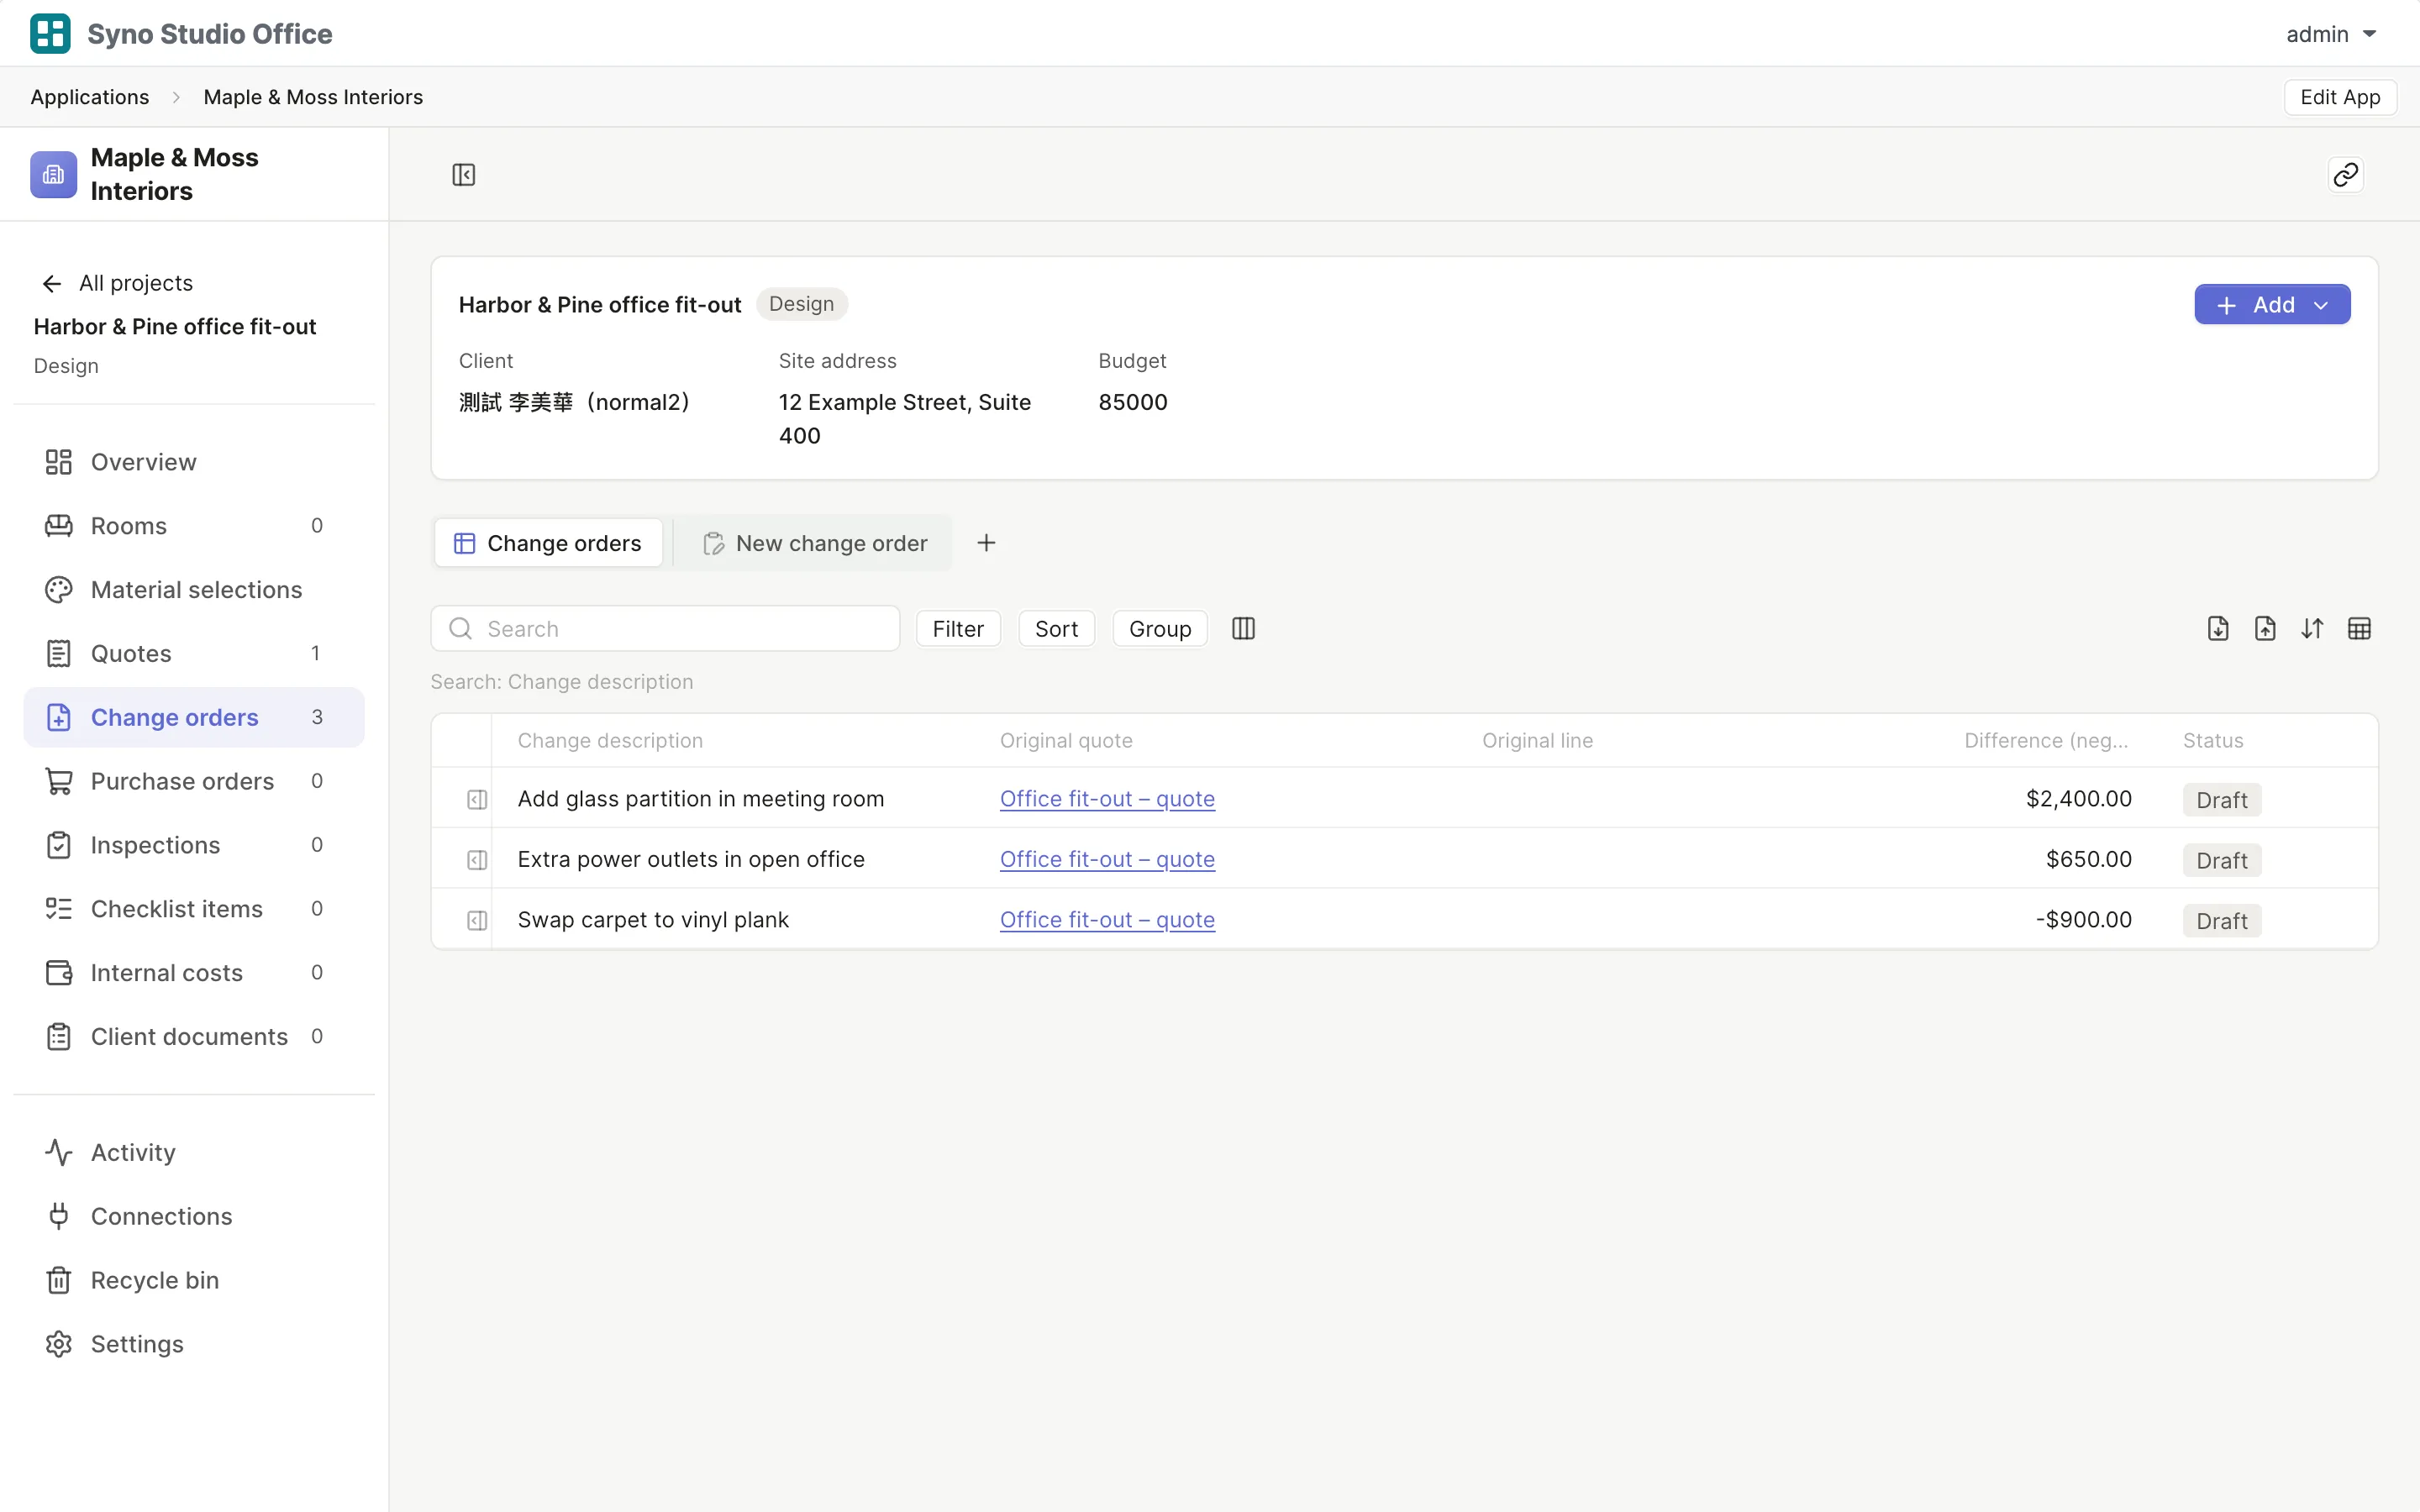The image size is (2420, 1512).
Task: Open the admin user menu
Action: pos(2330,34)
